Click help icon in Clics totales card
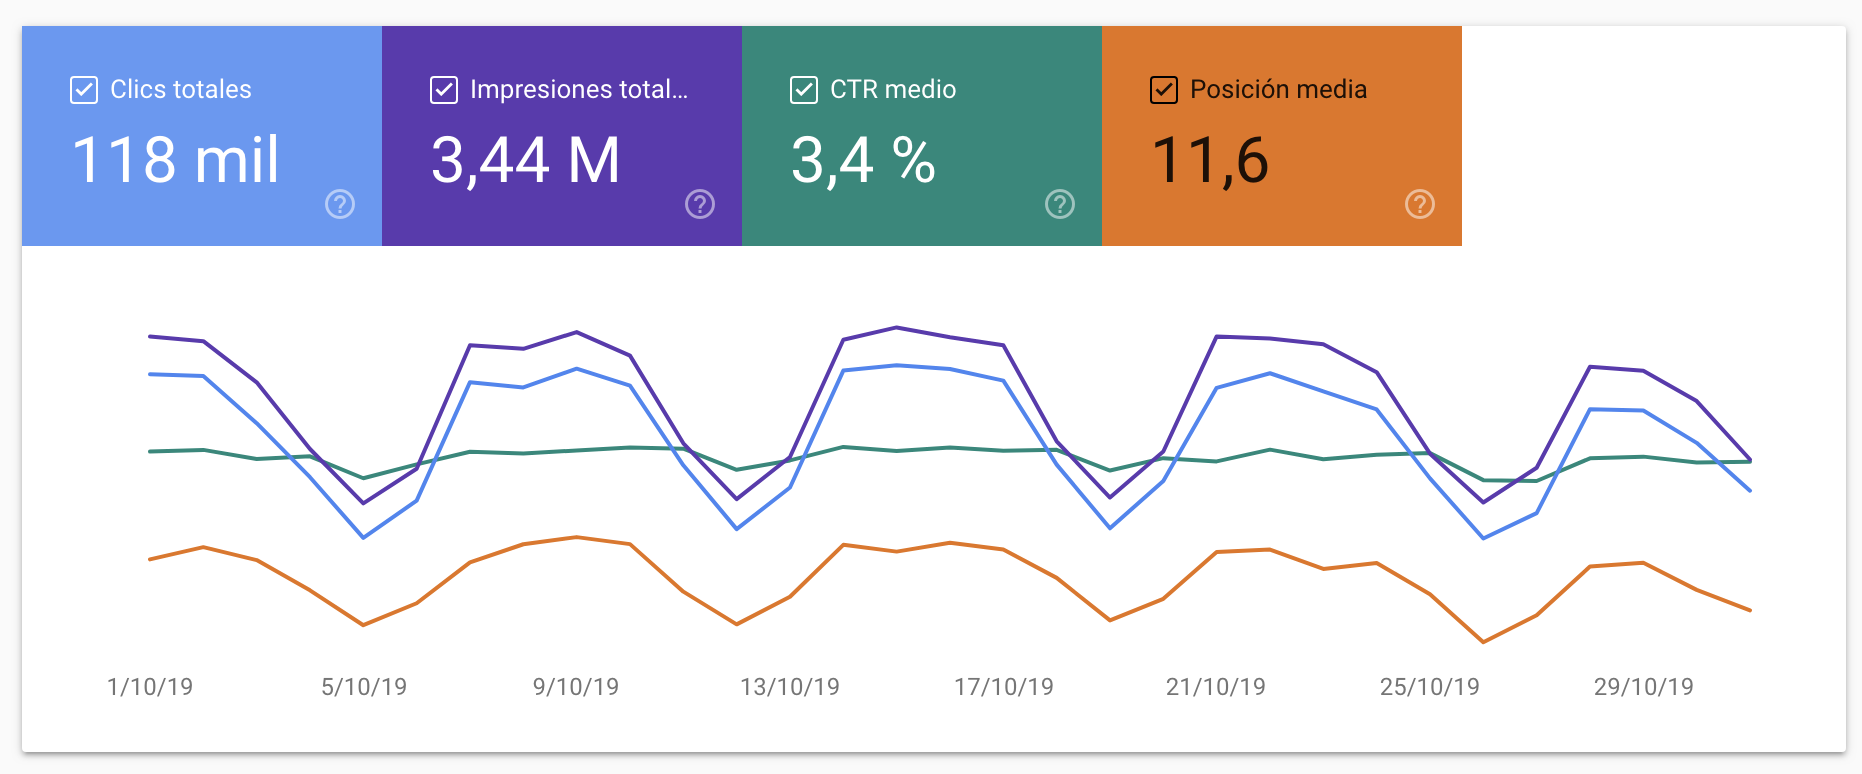 [340, 204]
